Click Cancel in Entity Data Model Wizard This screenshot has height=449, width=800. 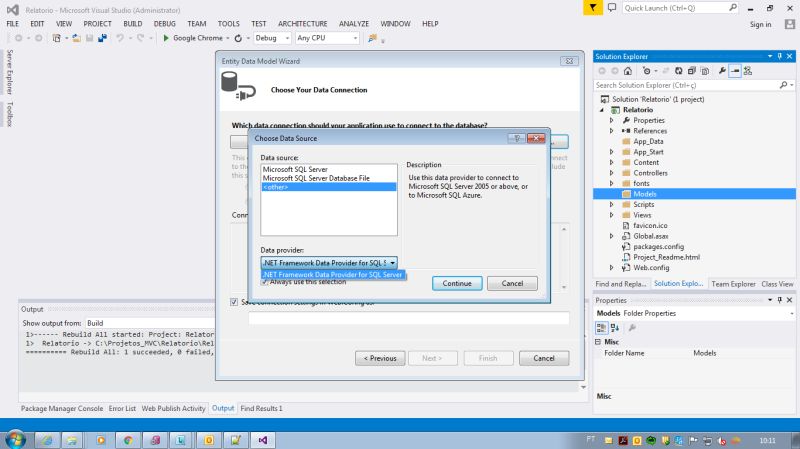pos(544,358)
